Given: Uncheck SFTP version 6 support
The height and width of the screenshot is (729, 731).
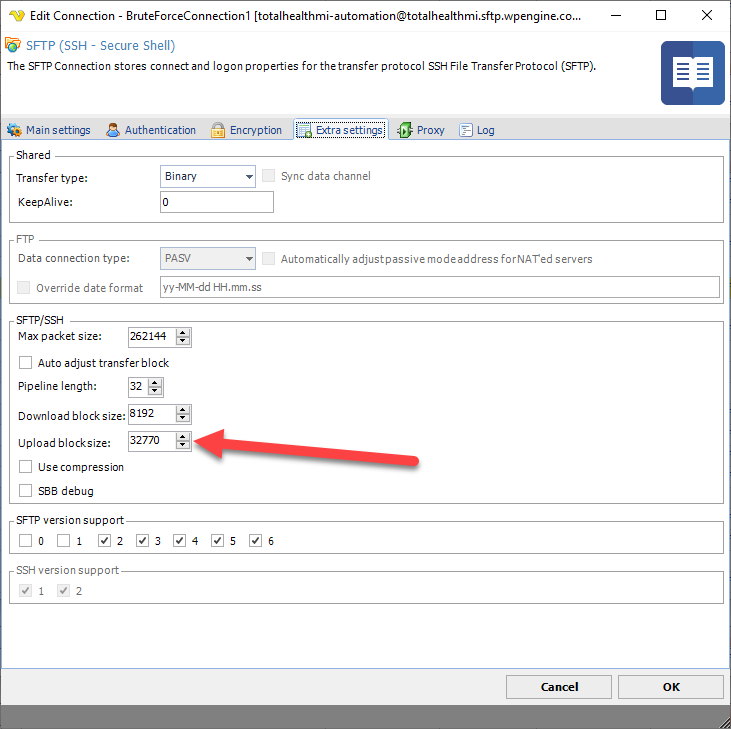Looking at the screenshot, I should point(256,541).
